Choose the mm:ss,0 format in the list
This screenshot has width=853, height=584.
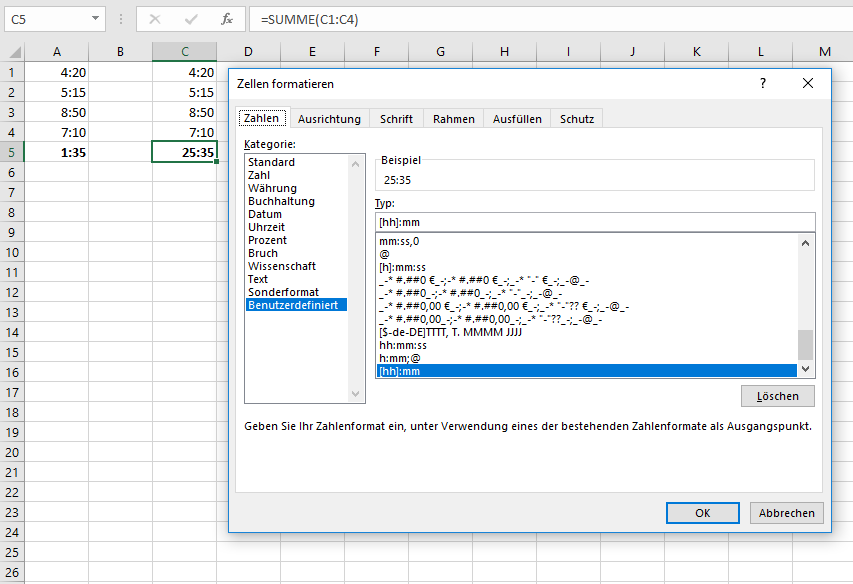tap(587, 241)
